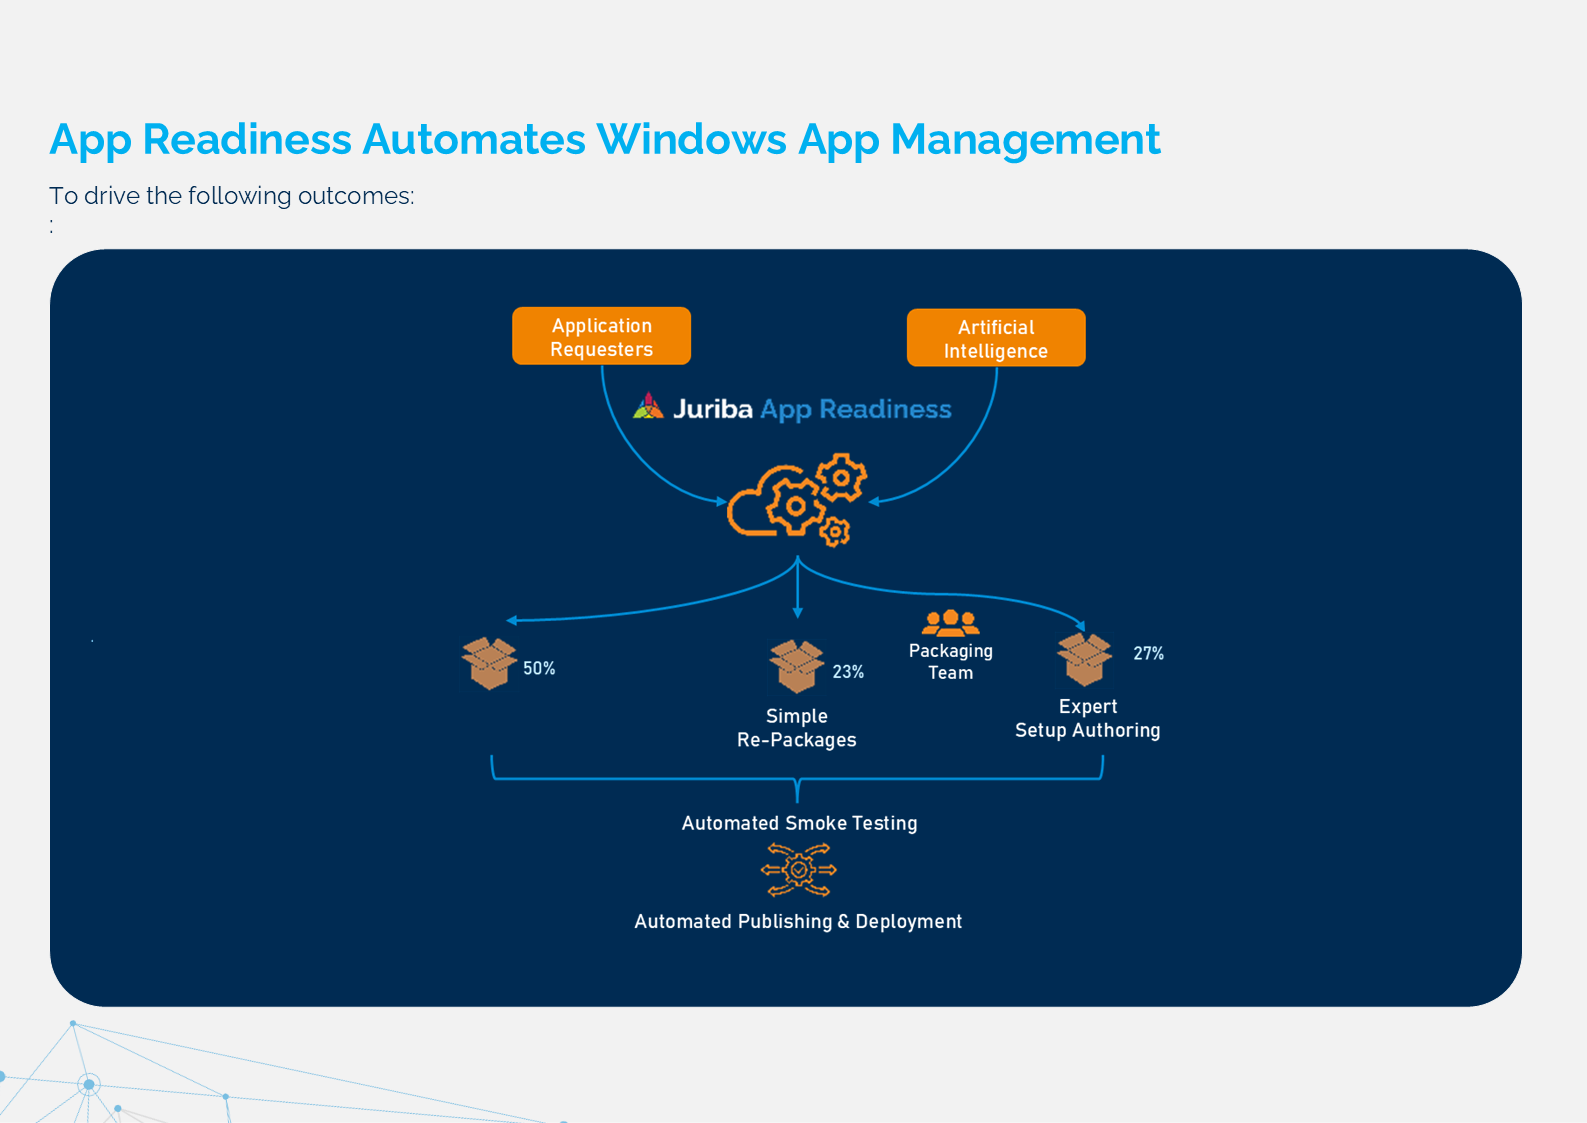Click the Artificial Intelligence orange box
Image resolution: width=1587 pixels, height=1123 pixels.
[x=995, y=339]
